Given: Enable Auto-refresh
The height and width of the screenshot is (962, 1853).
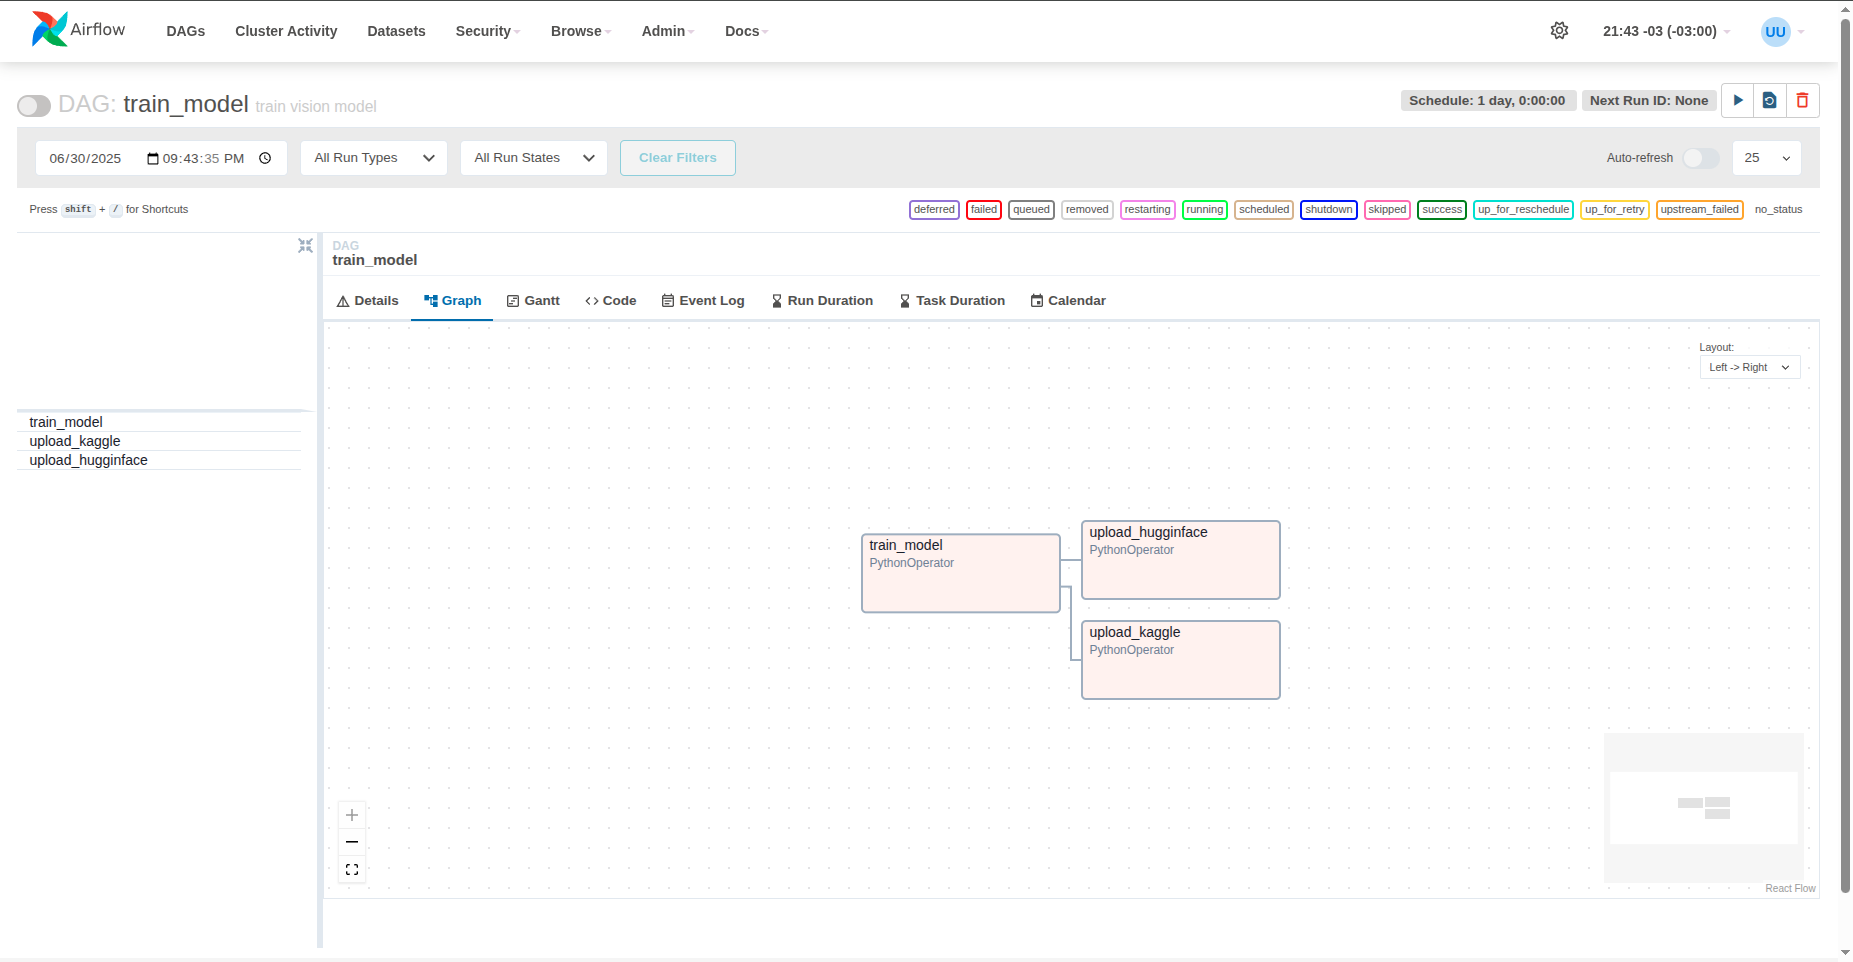Looking at the screenshot, I should 1700,158.
